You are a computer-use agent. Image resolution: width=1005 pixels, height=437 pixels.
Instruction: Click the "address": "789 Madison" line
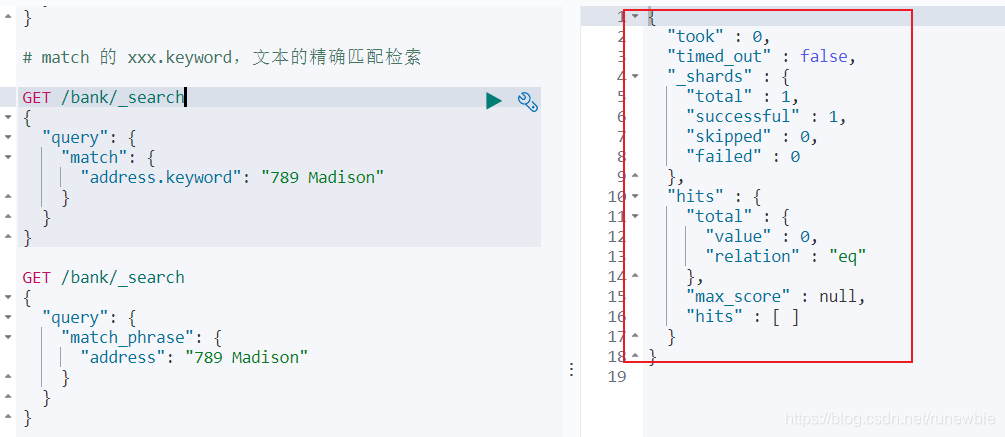pyautogui.click(x=194, y=358)
